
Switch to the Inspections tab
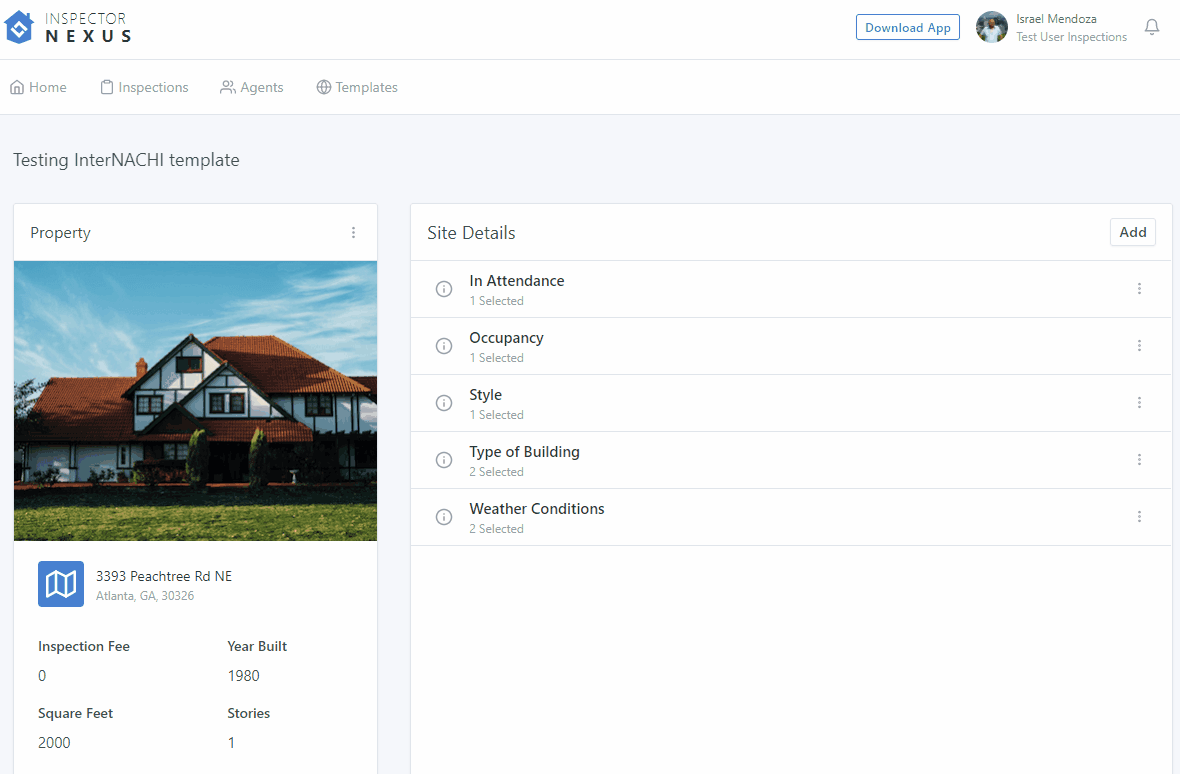point(144,87)
